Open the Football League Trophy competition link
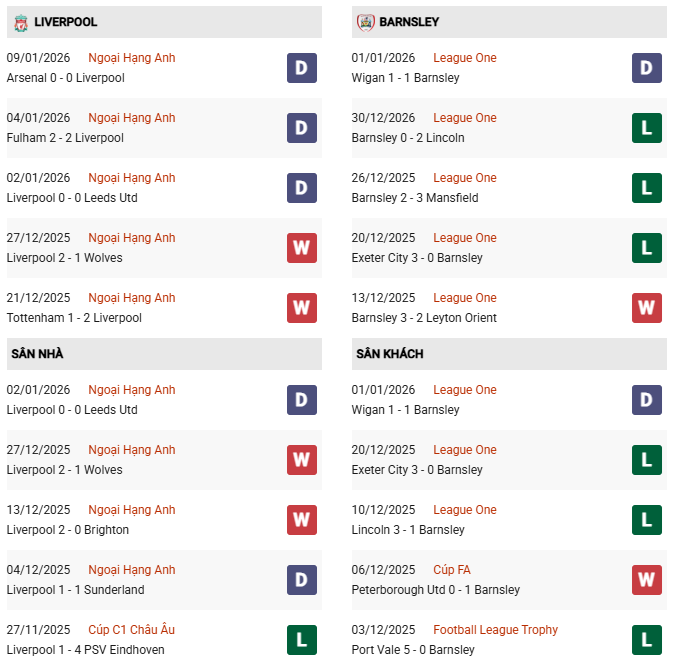 coord(495,630)
